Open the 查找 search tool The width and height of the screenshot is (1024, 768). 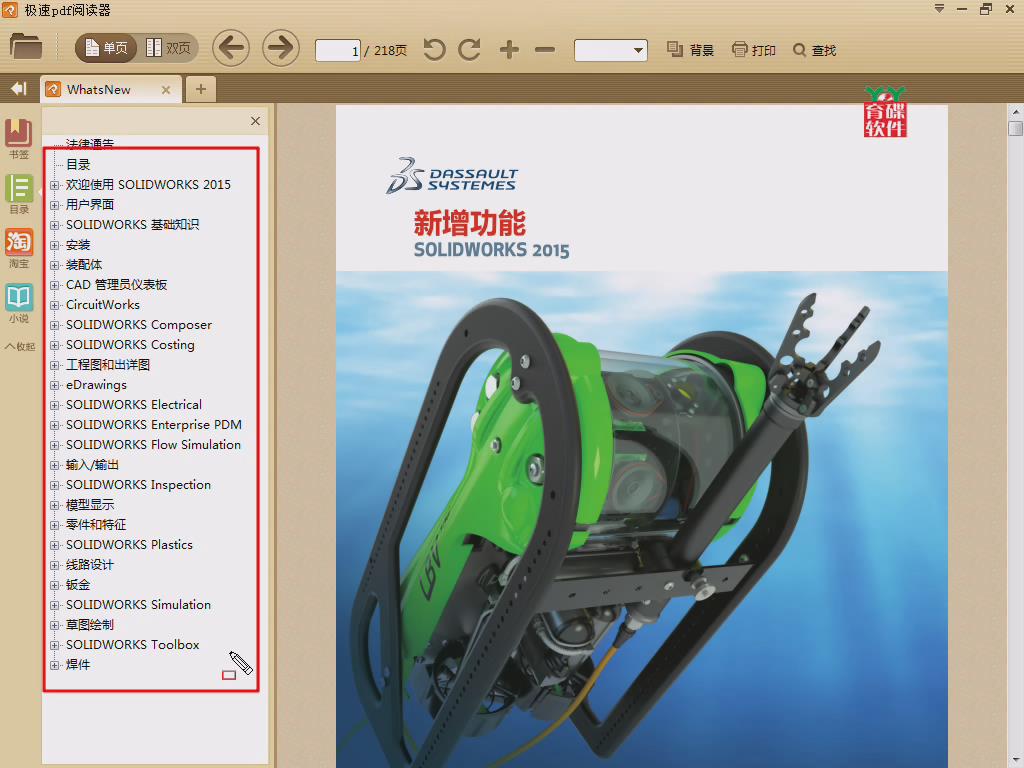(x=814, y=50)
